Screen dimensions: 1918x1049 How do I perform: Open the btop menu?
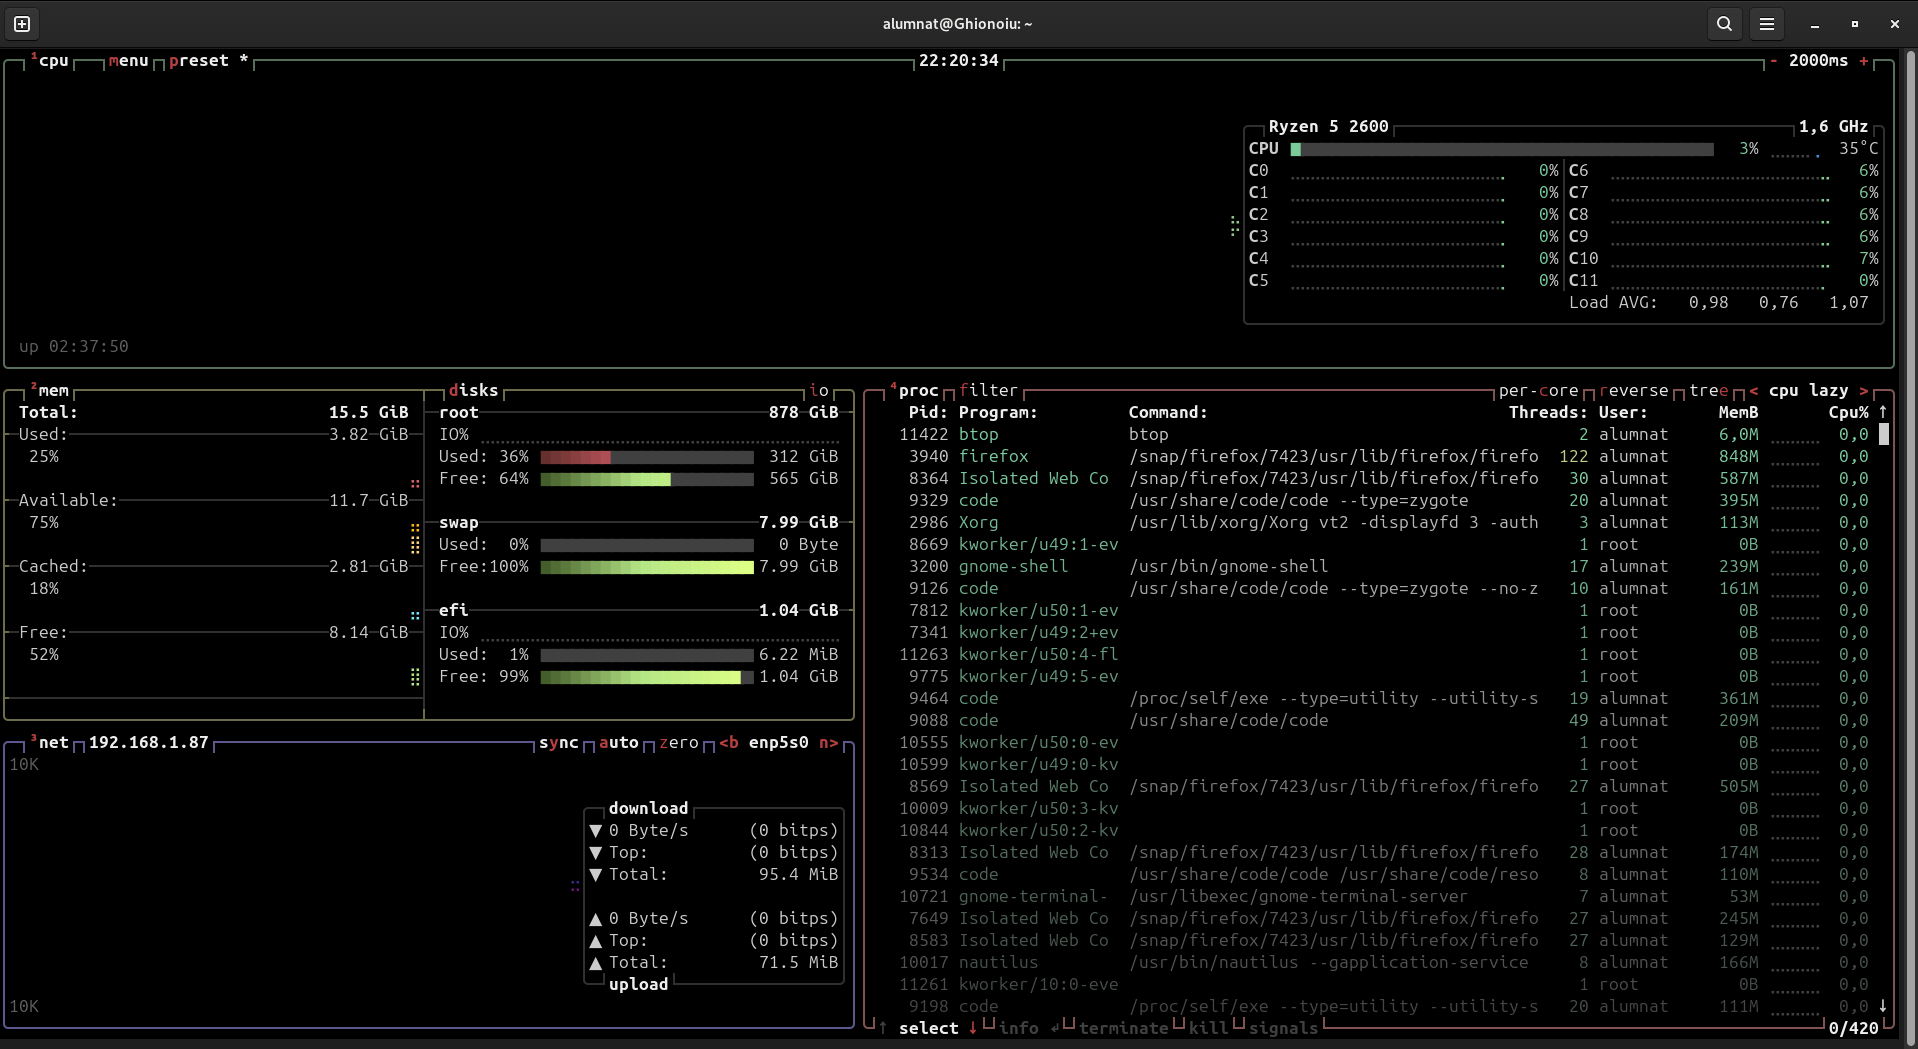tap(128, 61)
